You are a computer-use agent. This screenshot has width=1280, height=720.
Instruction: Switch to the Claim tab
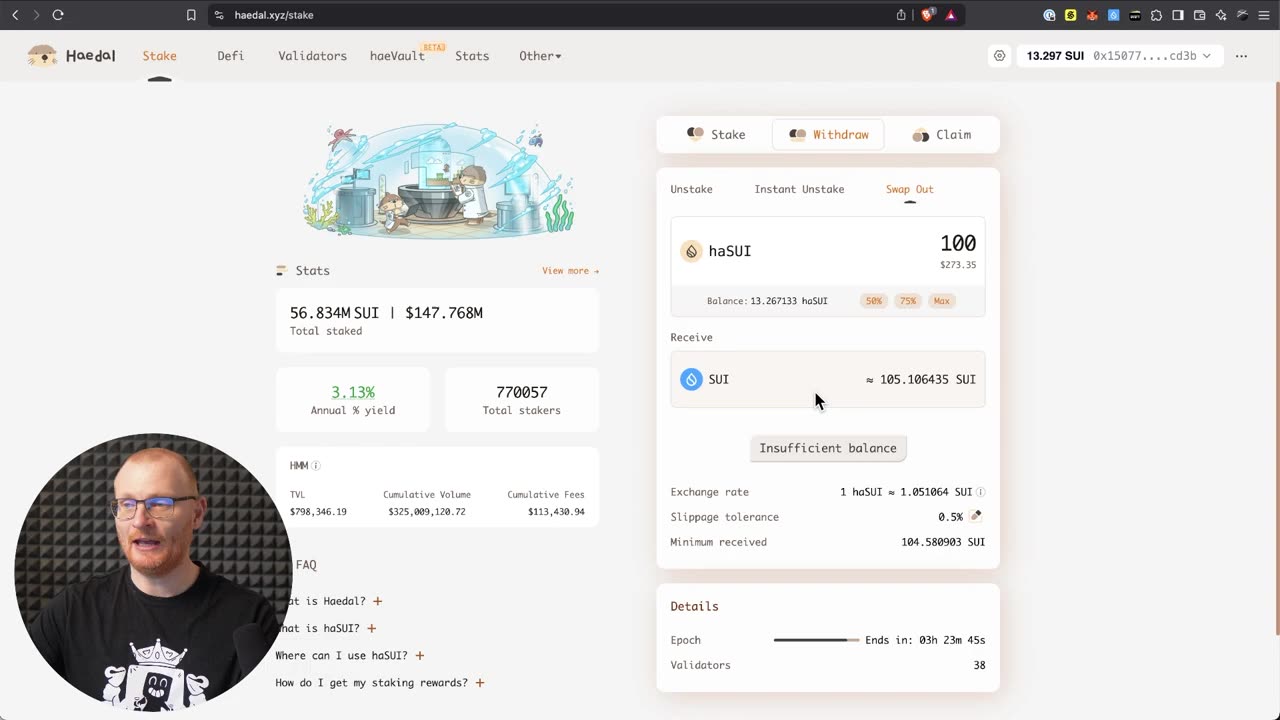coord(941,134)
